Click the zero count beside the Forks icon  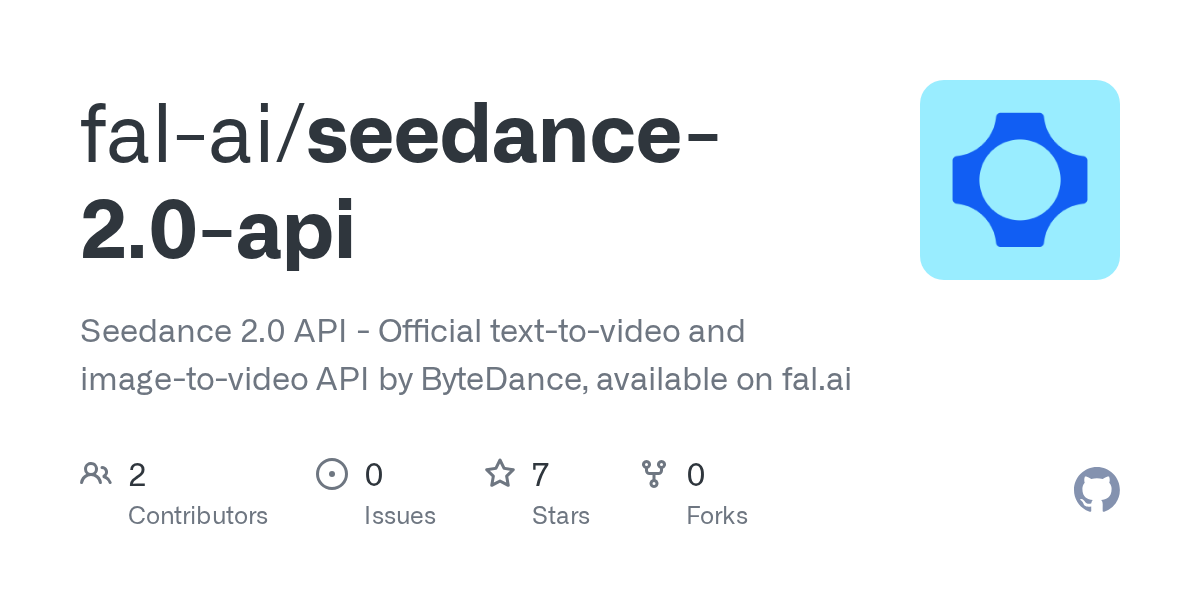696,474
